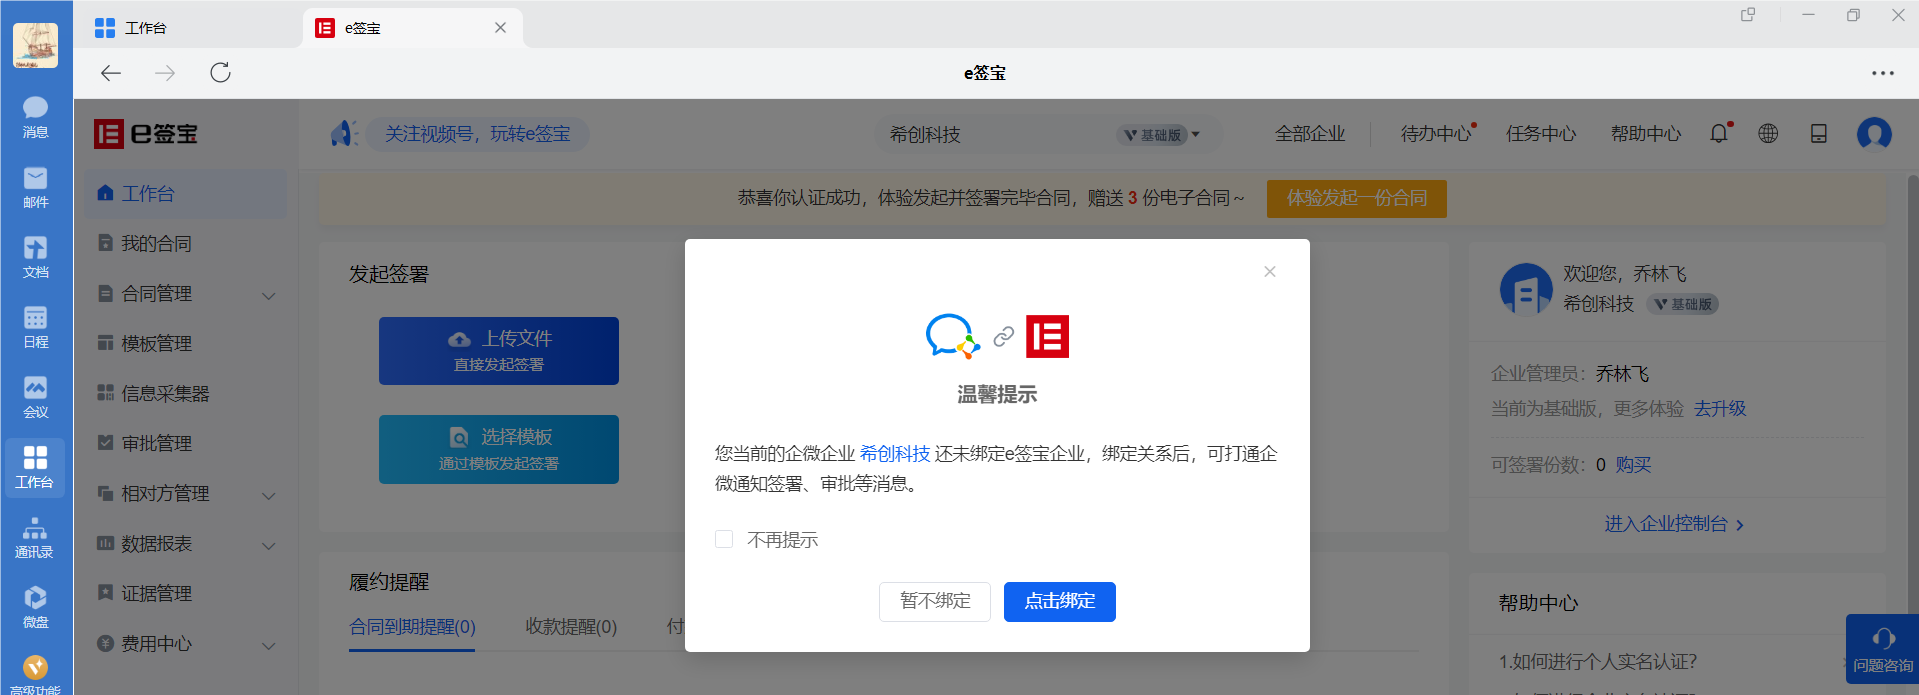This screenshot has width=1919, height=695.
Task: Click the 点击绑定 button
Action: [1060, 602]
